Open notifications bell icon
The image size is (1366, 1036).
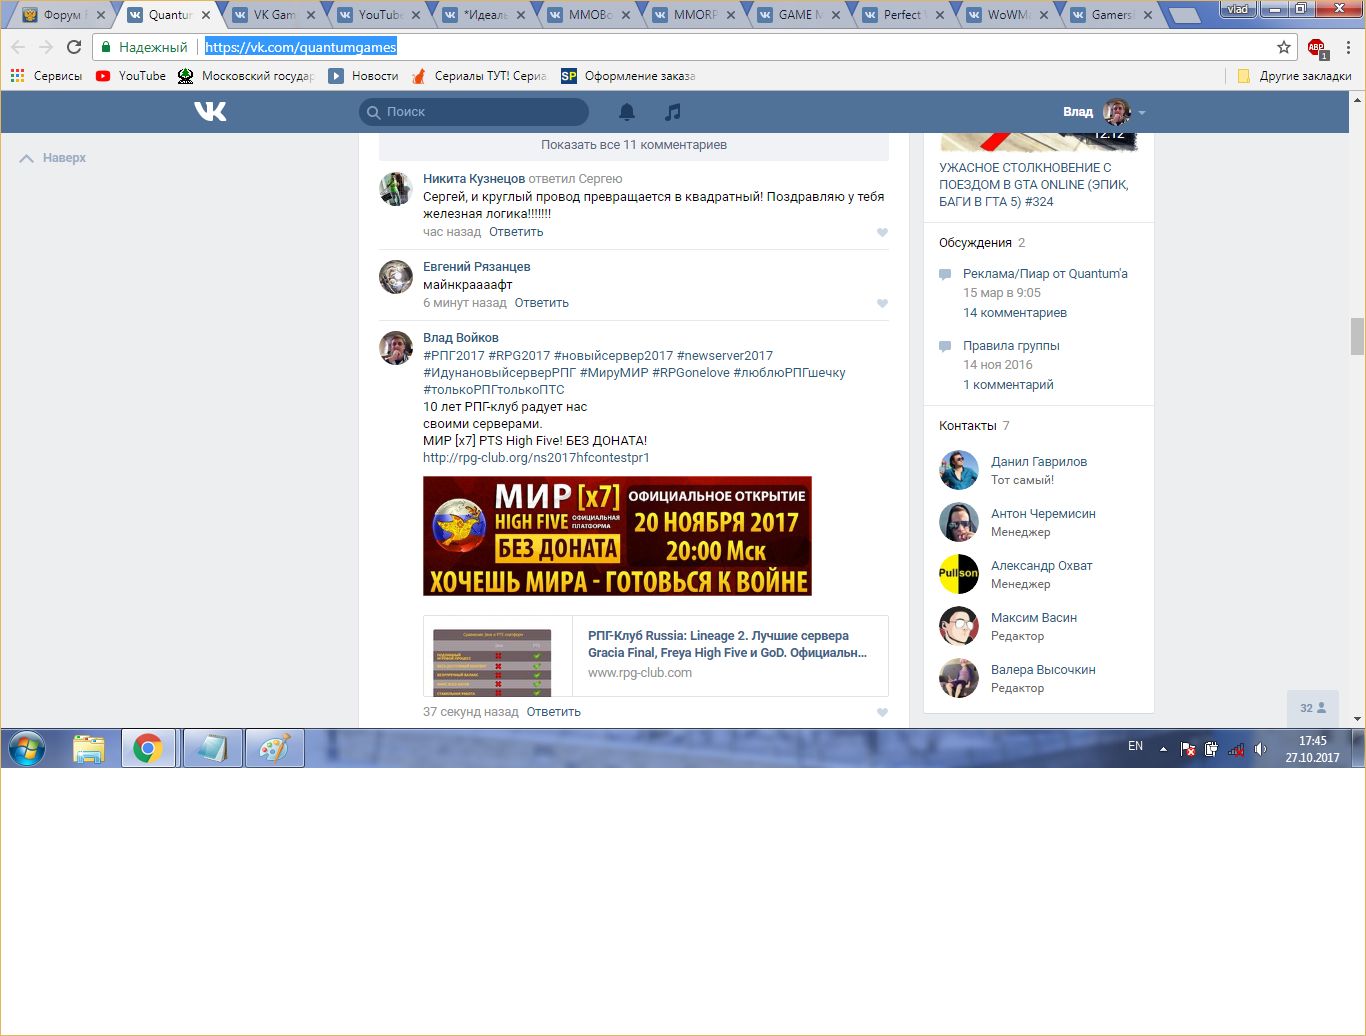click(627, 111)
